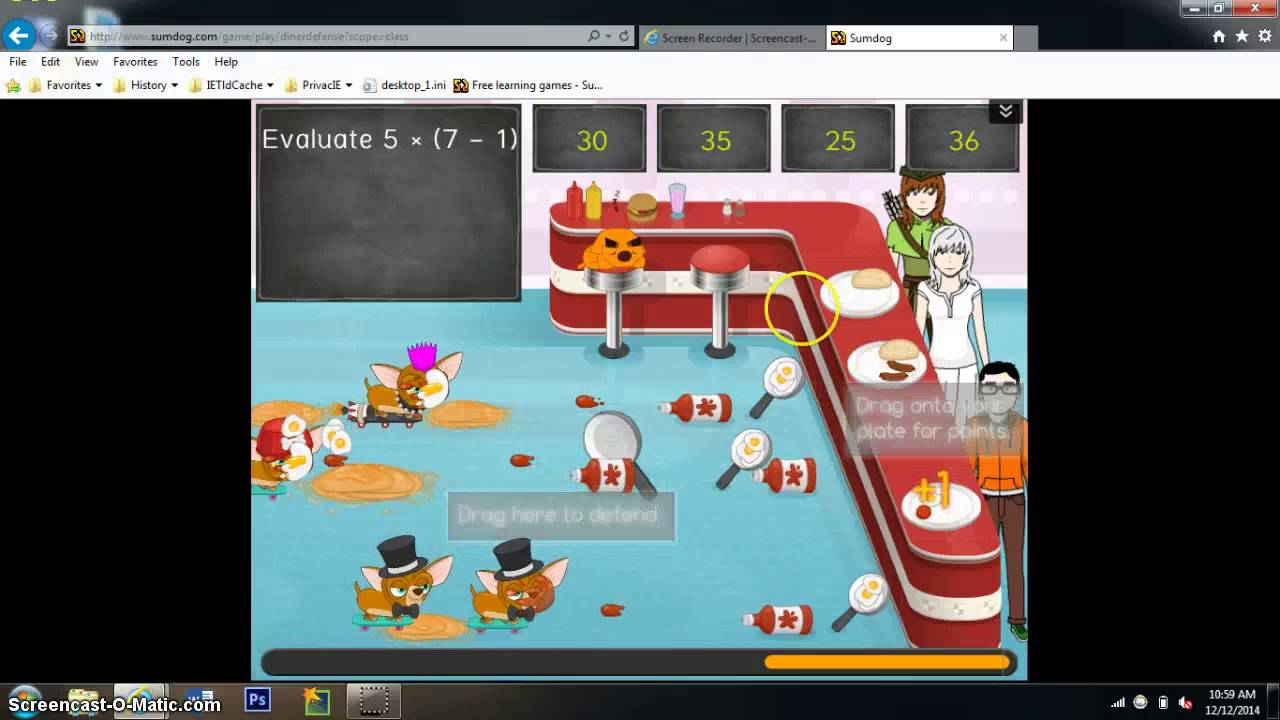The width and height of the screenshot is (1280, 720).
Task: Open the Edit menu
Action: click(50, 61)
